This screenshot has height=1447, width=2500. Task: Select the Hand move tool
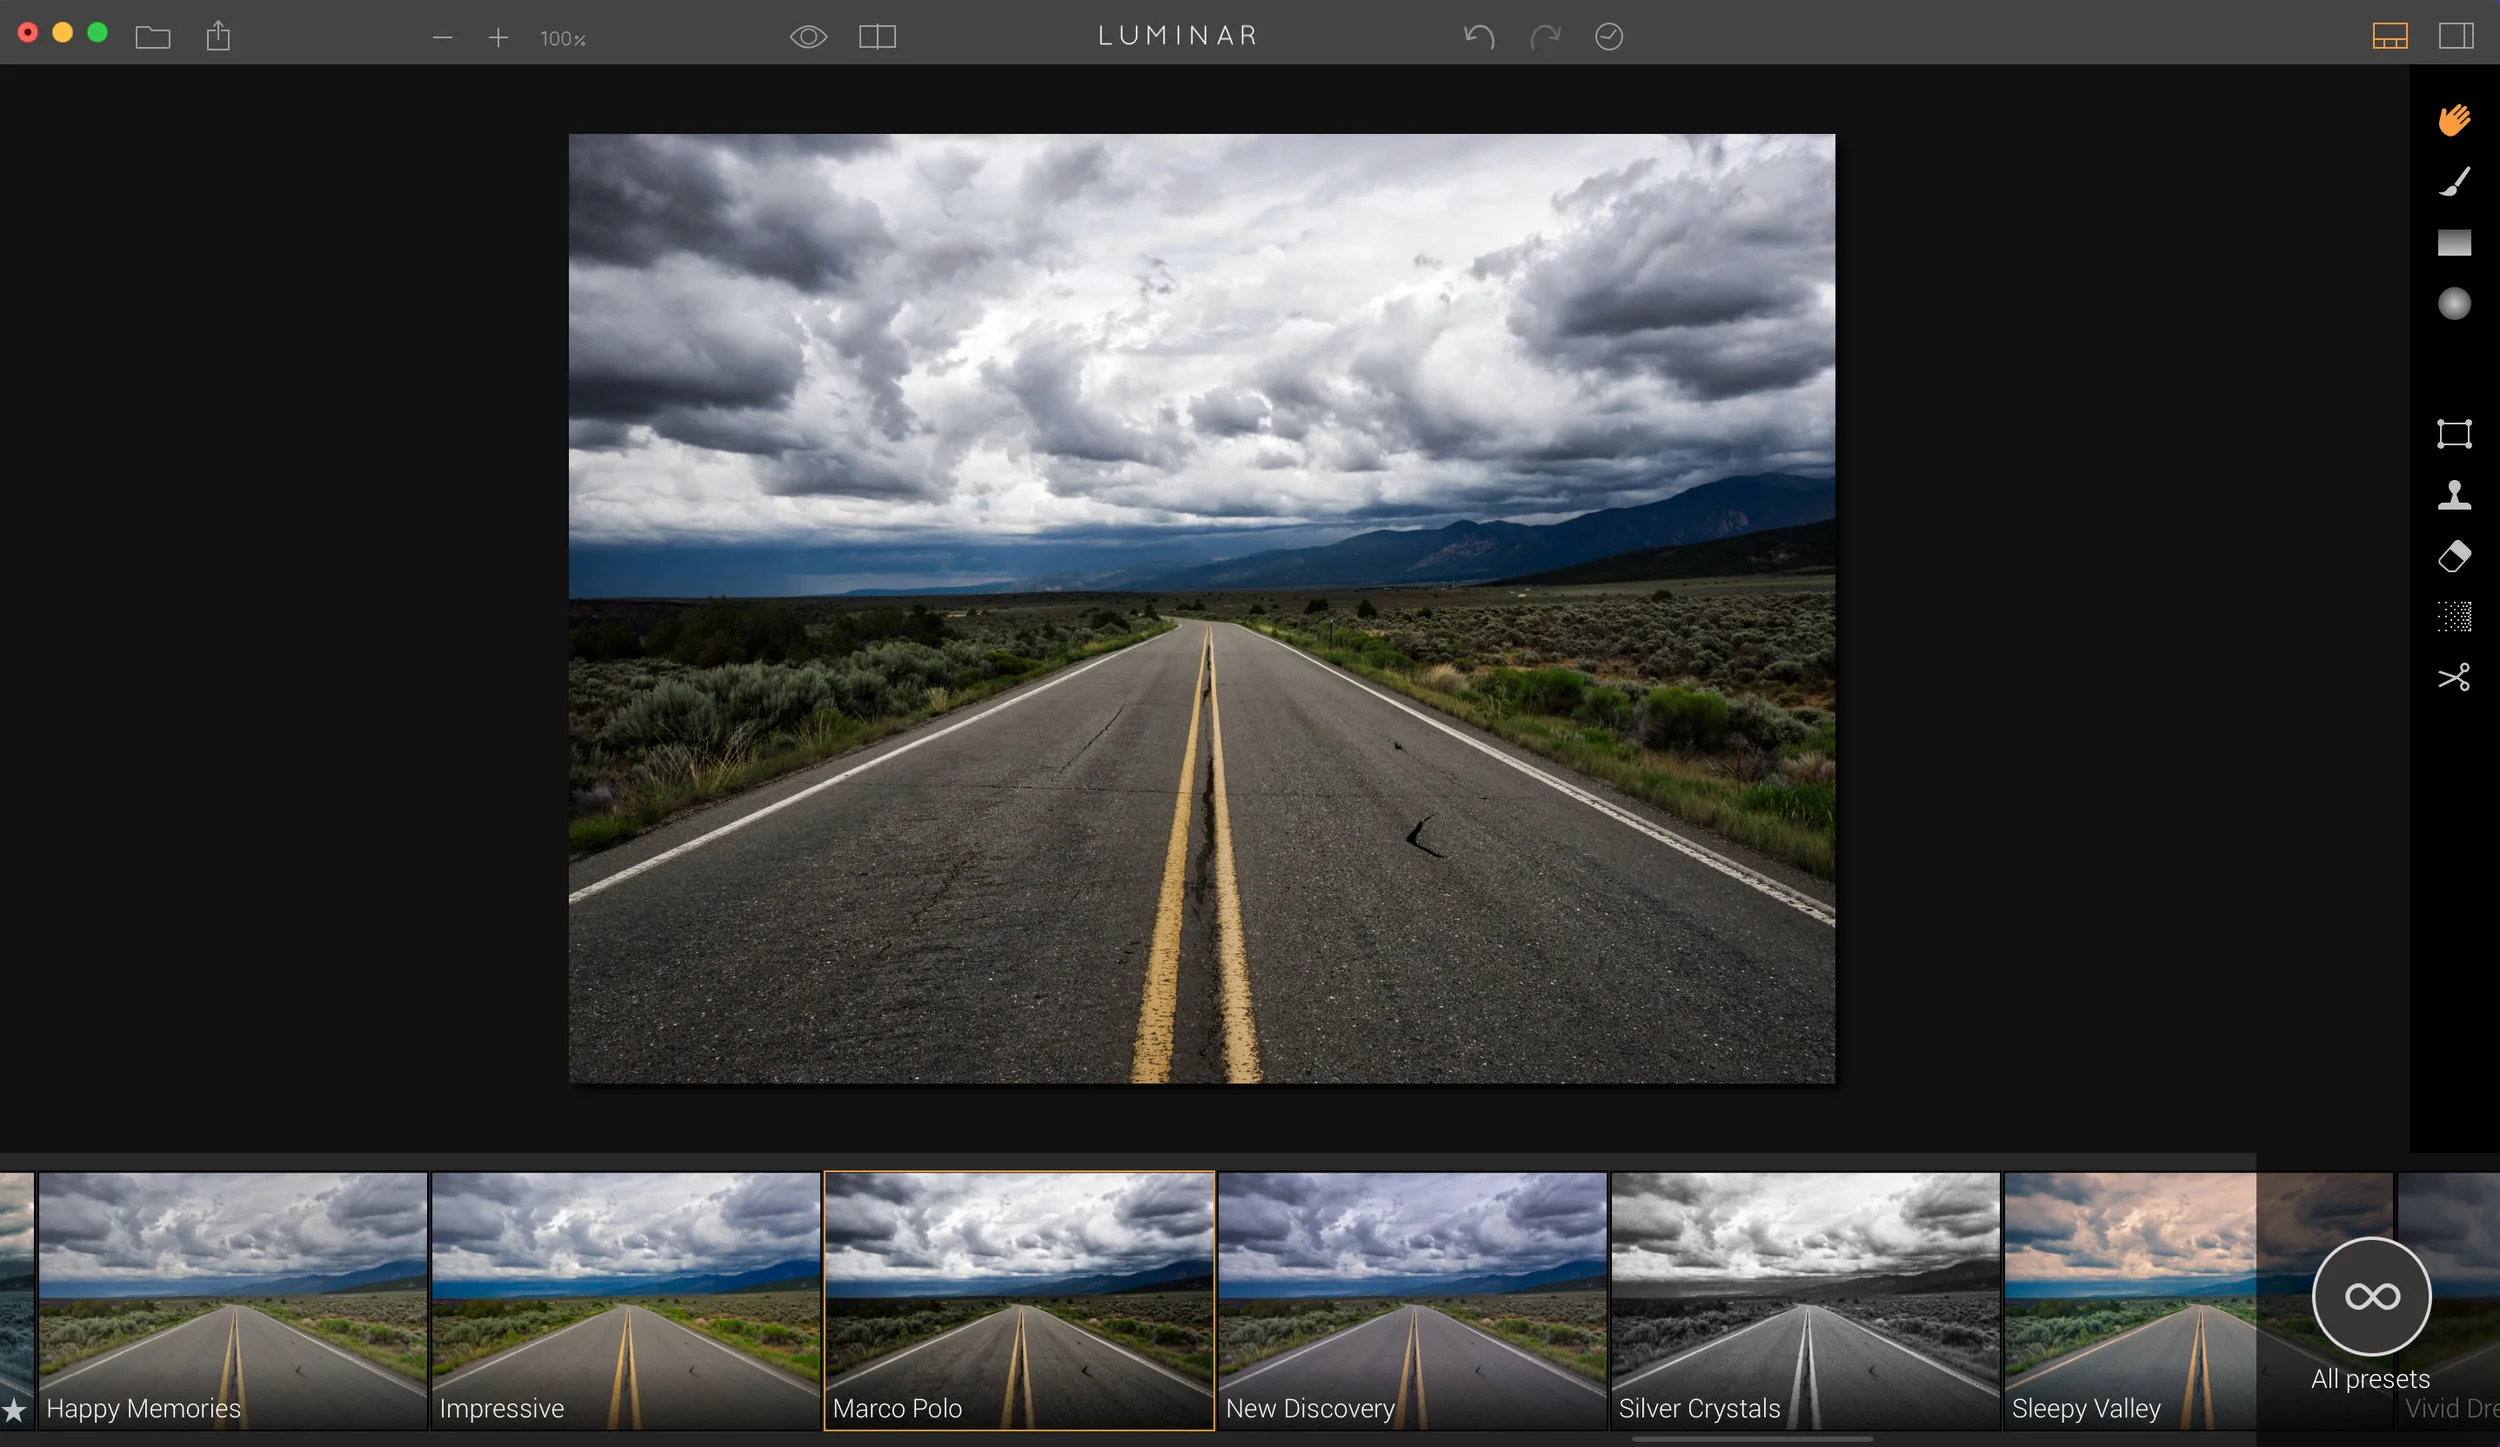click(2454, 120)
